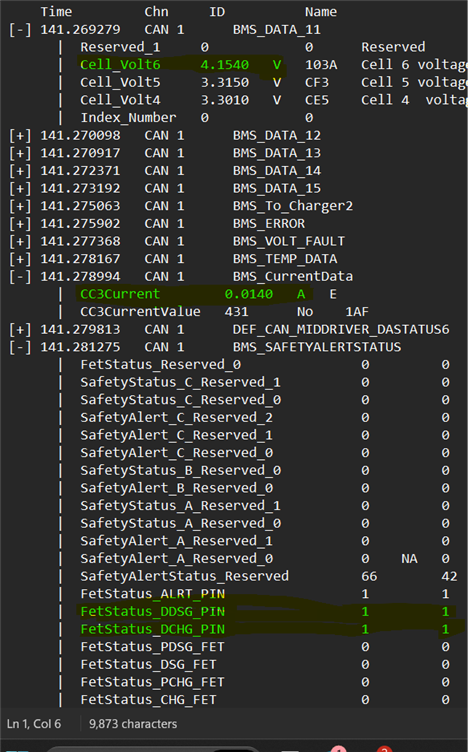
Task: Collapse the BMS_SAFETYALERTSTATUS message
Action: click(20, 347)
